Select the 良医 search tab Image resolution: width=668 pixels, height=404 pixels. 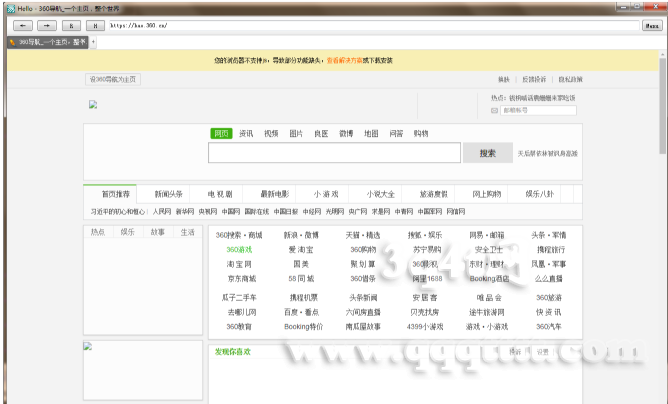321,133
